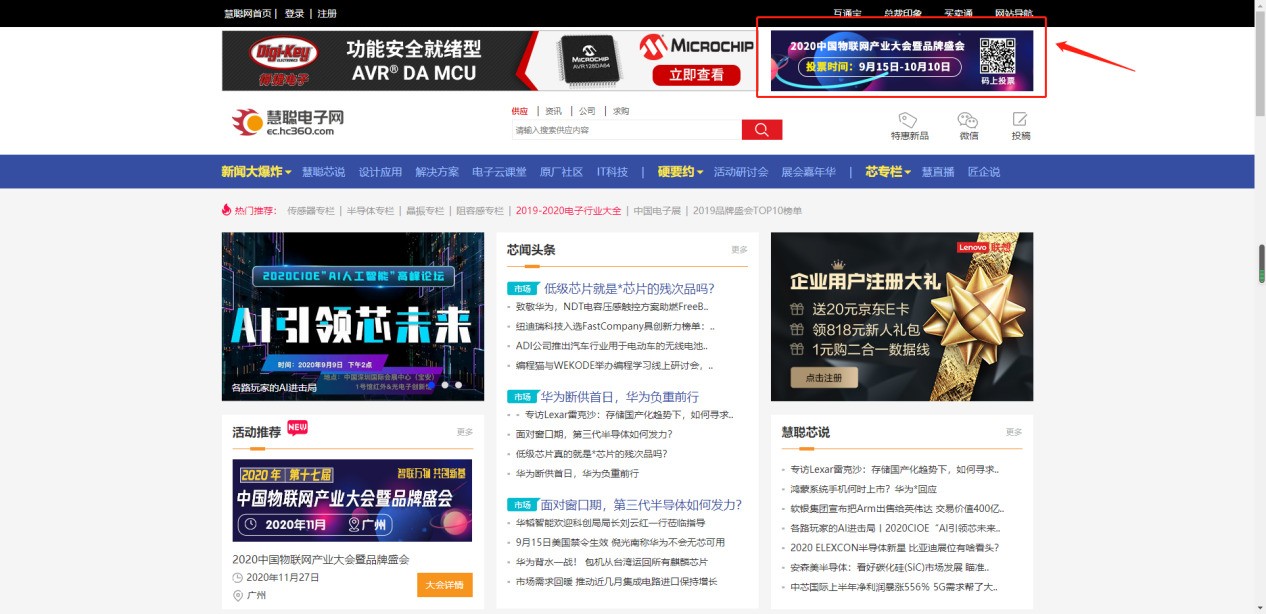Click 慧聪网首页 link in top bar

tap(248, 14)
